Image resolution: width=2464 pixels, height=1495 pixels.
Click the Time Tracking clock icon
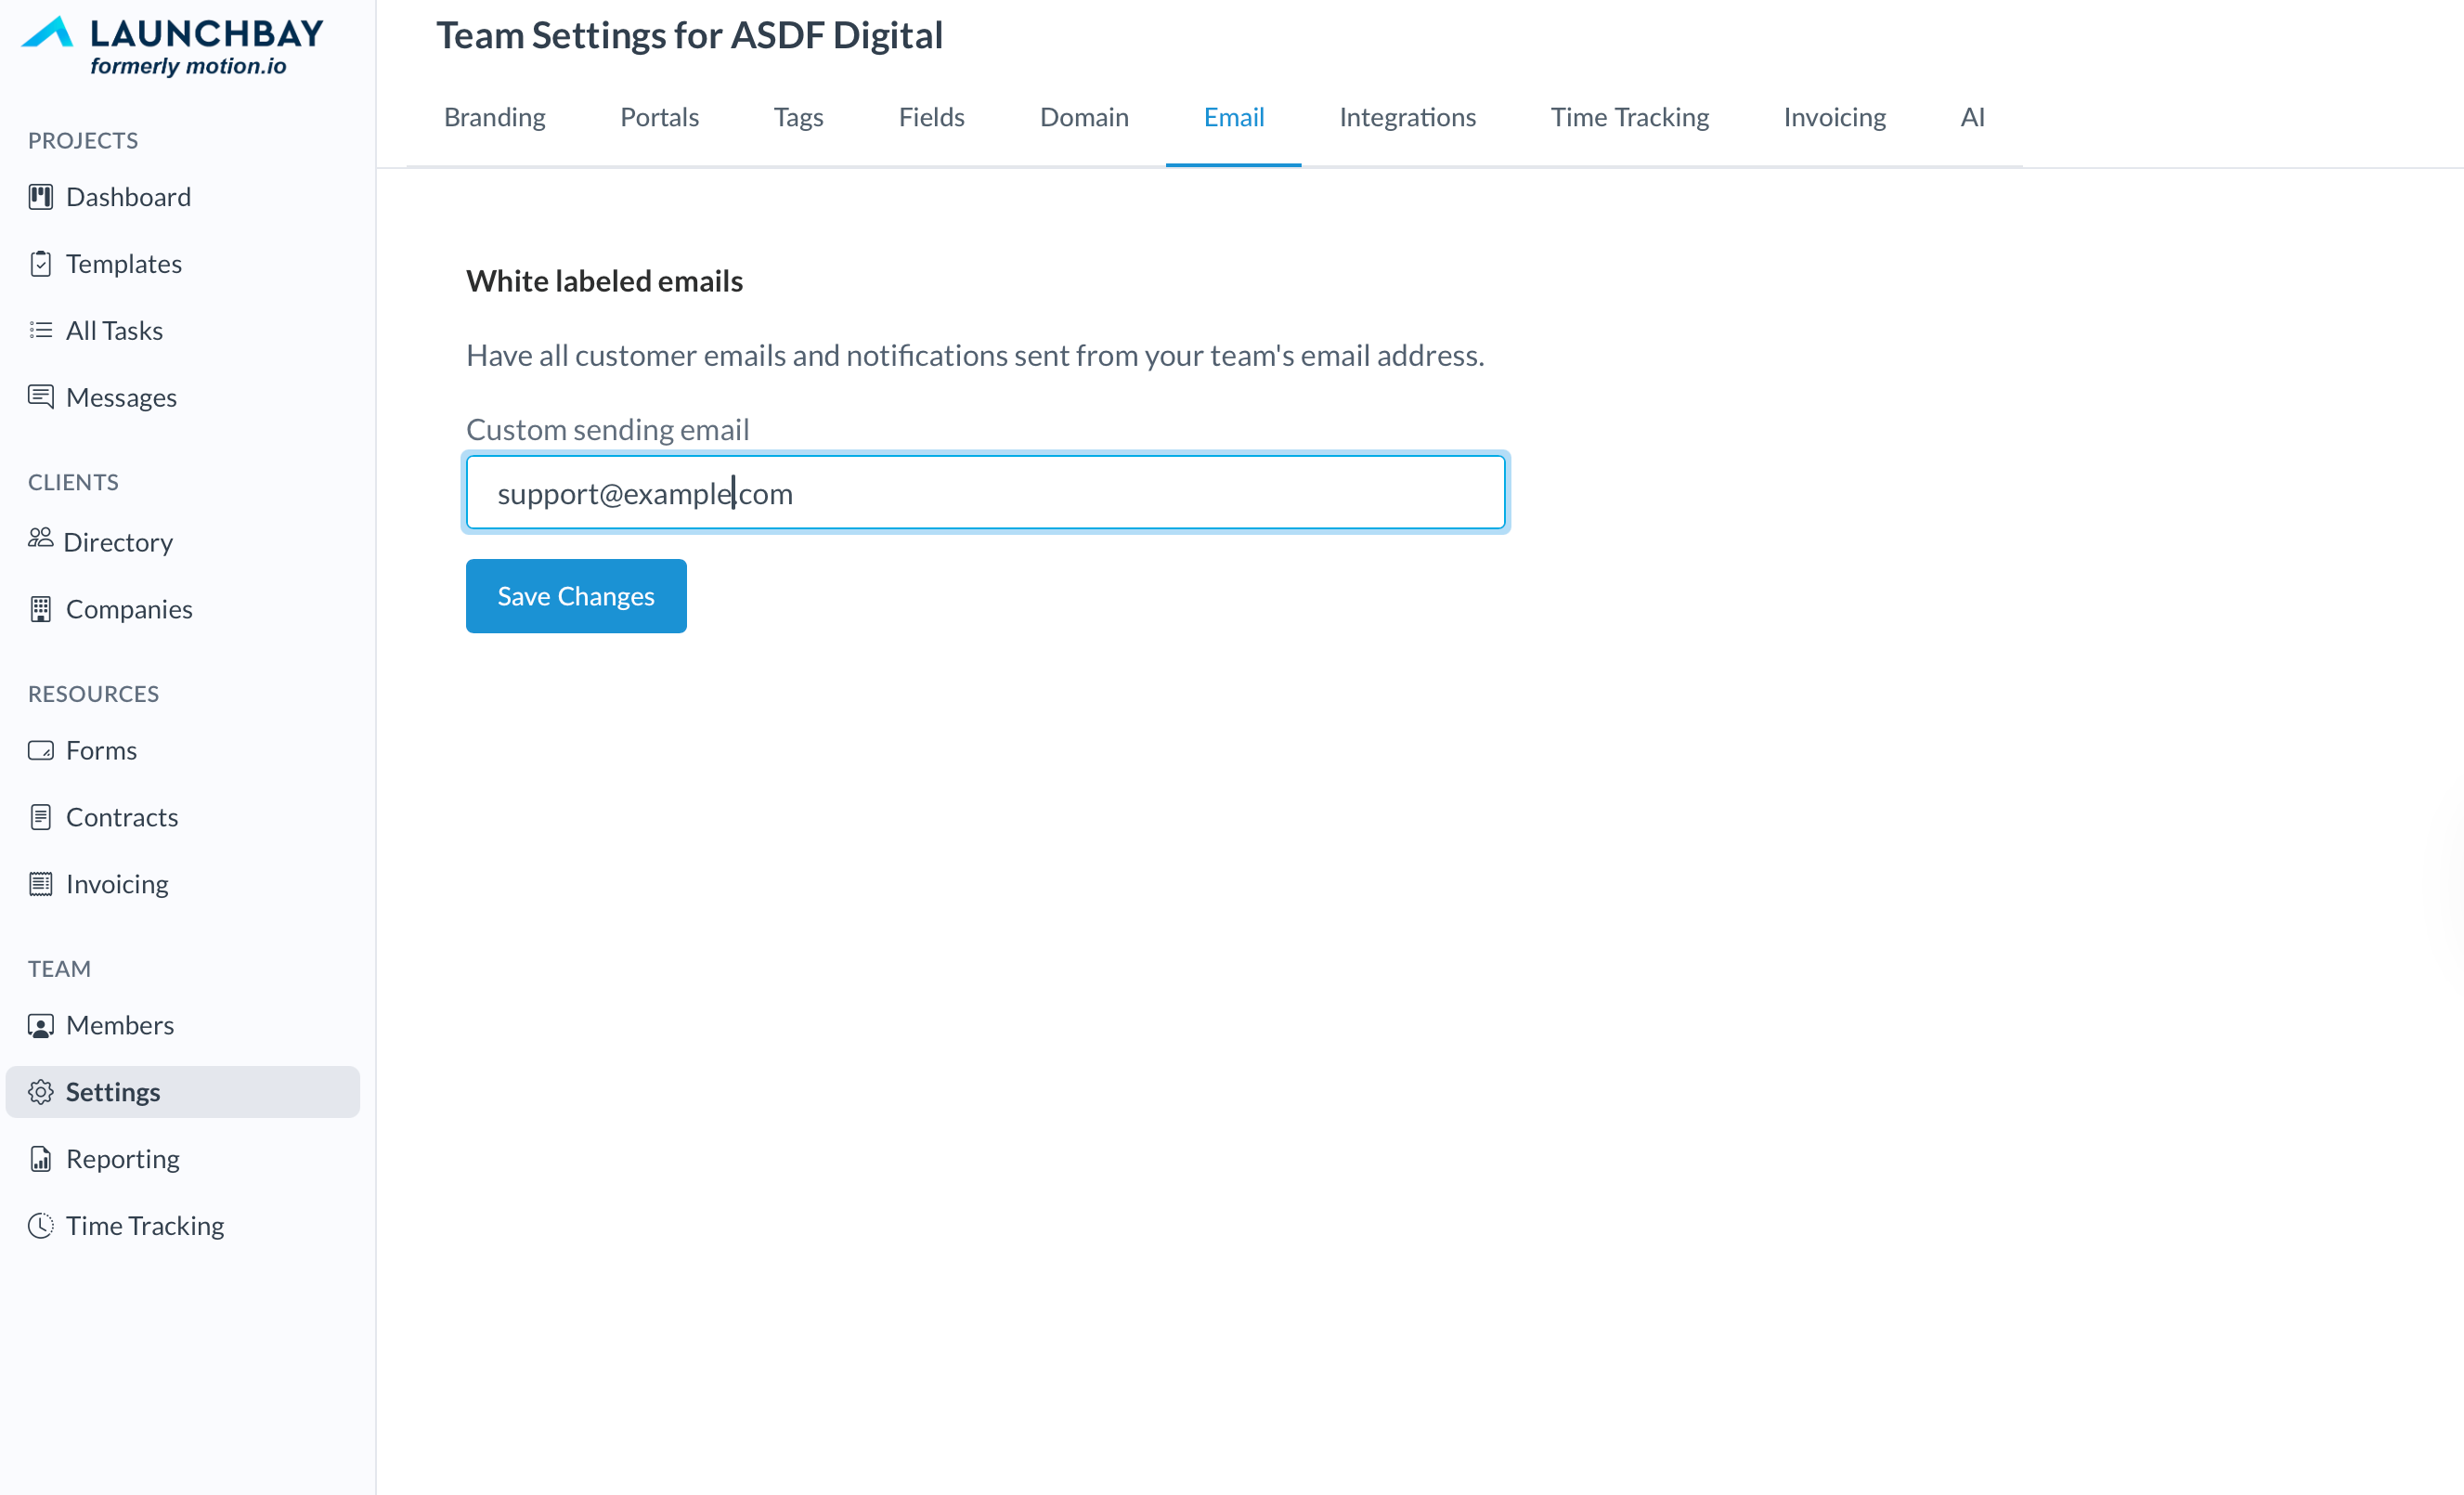pyautogui.click(x=41, y=1225)
